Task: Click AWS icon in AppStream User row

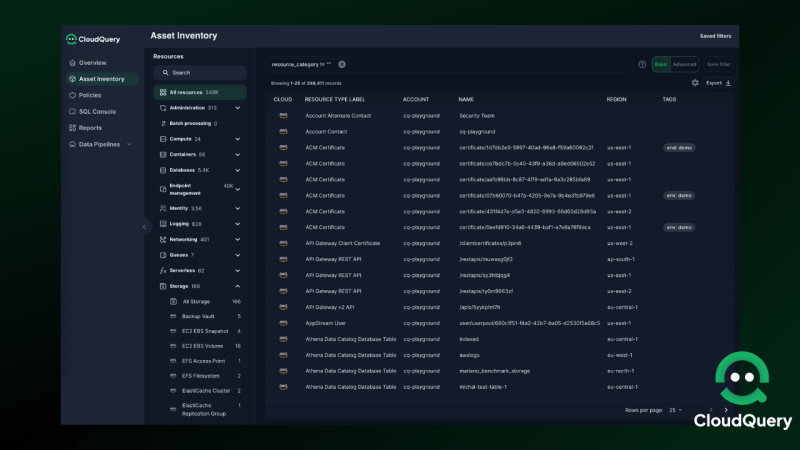Action: tap(283, 323)
